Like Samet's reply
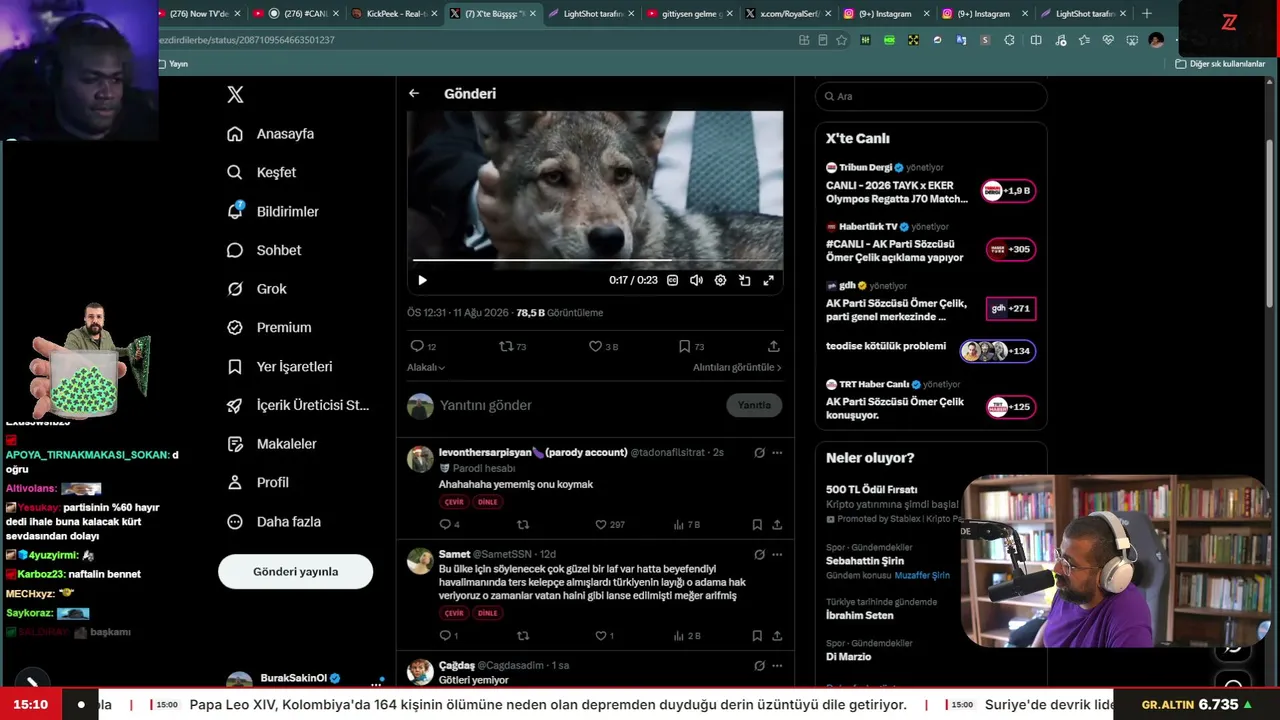 click(x=604, y=635)
